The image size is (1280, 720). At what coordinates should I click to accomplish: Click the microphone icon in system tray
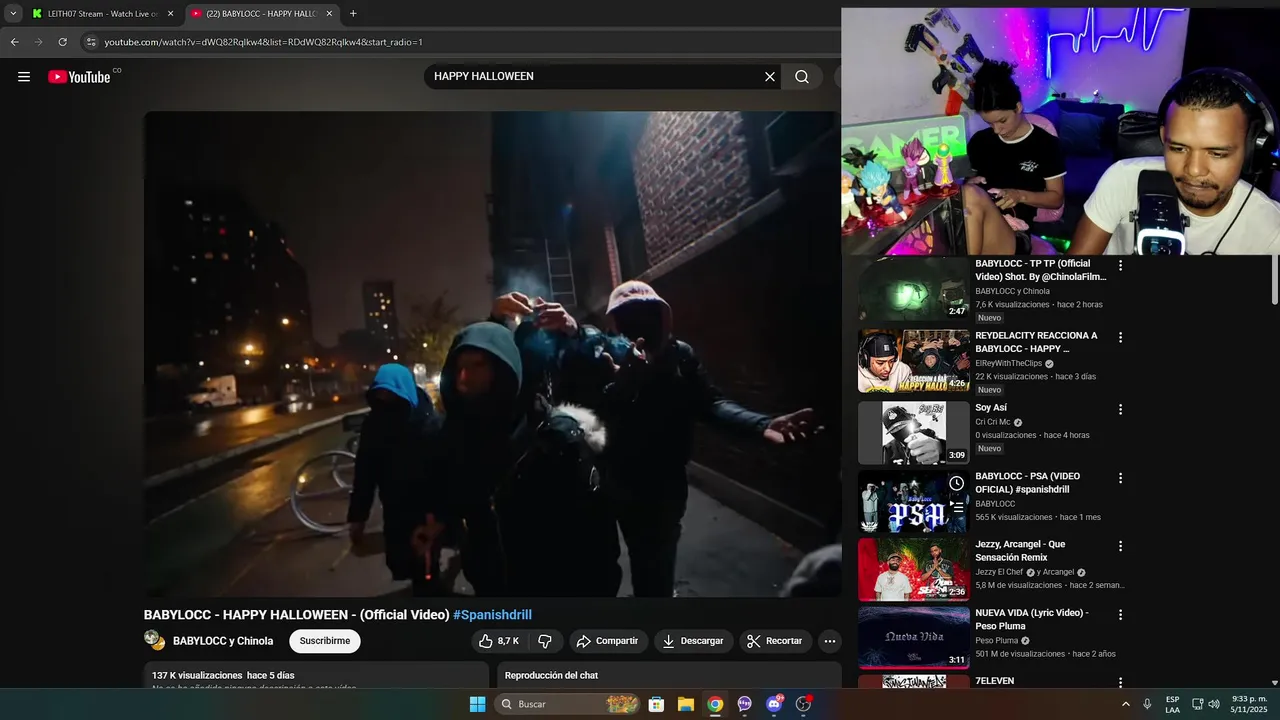[x=1147, y=704]
